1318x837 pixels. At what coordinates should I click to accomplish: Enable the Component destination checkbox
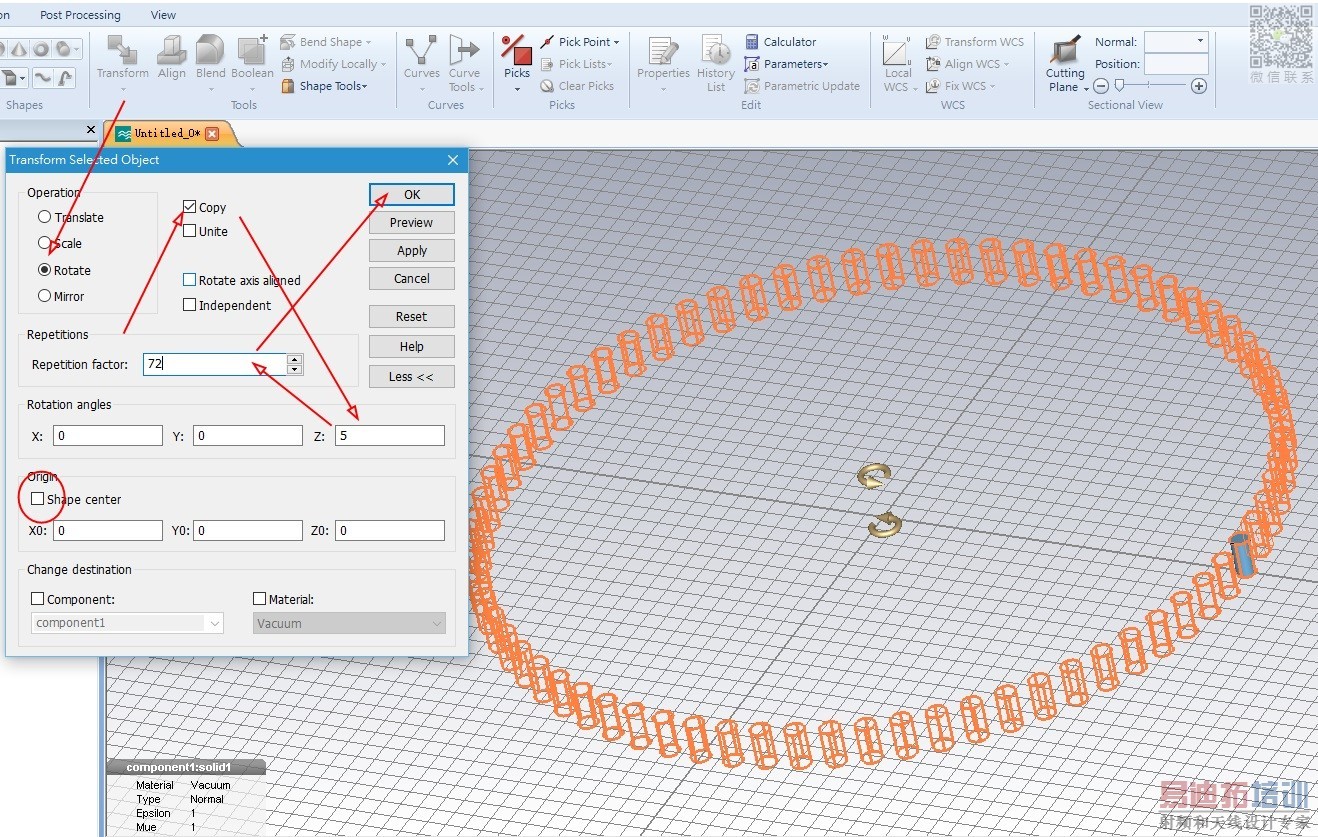(x=38, y=599)
